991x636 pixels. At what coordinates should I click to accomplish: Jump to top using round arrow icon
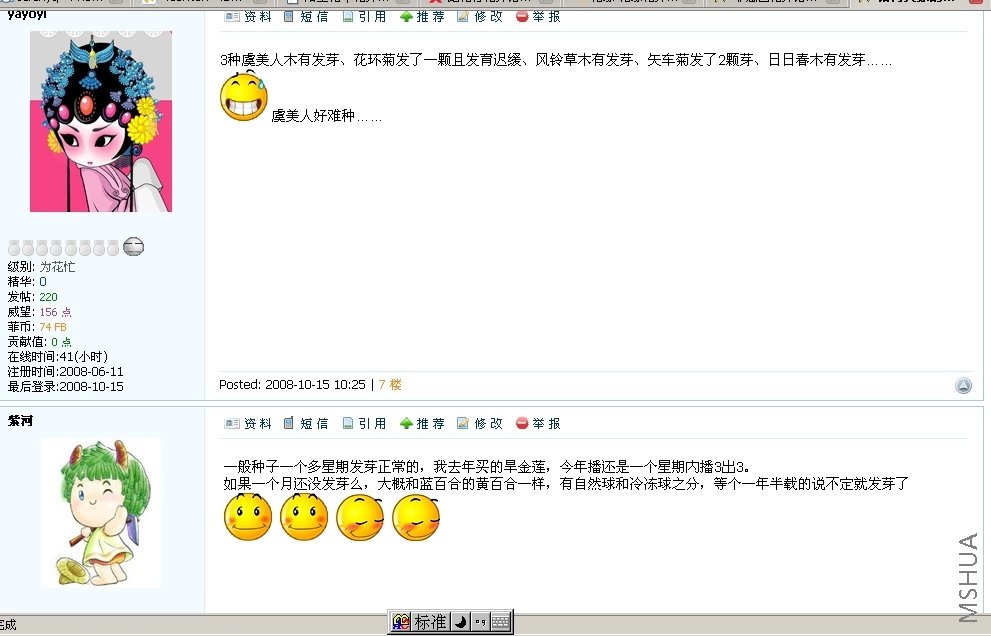pyautogui.click(x=963, y=385)
